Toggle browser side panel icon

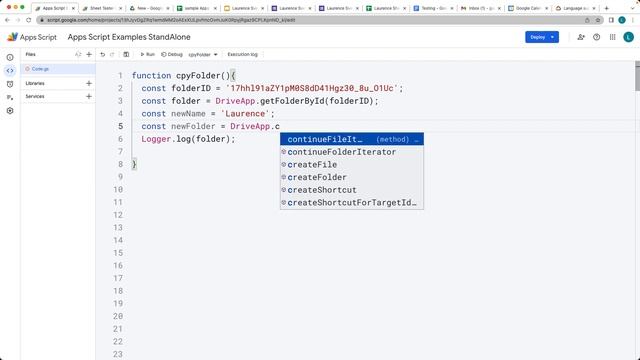(611, 20)
